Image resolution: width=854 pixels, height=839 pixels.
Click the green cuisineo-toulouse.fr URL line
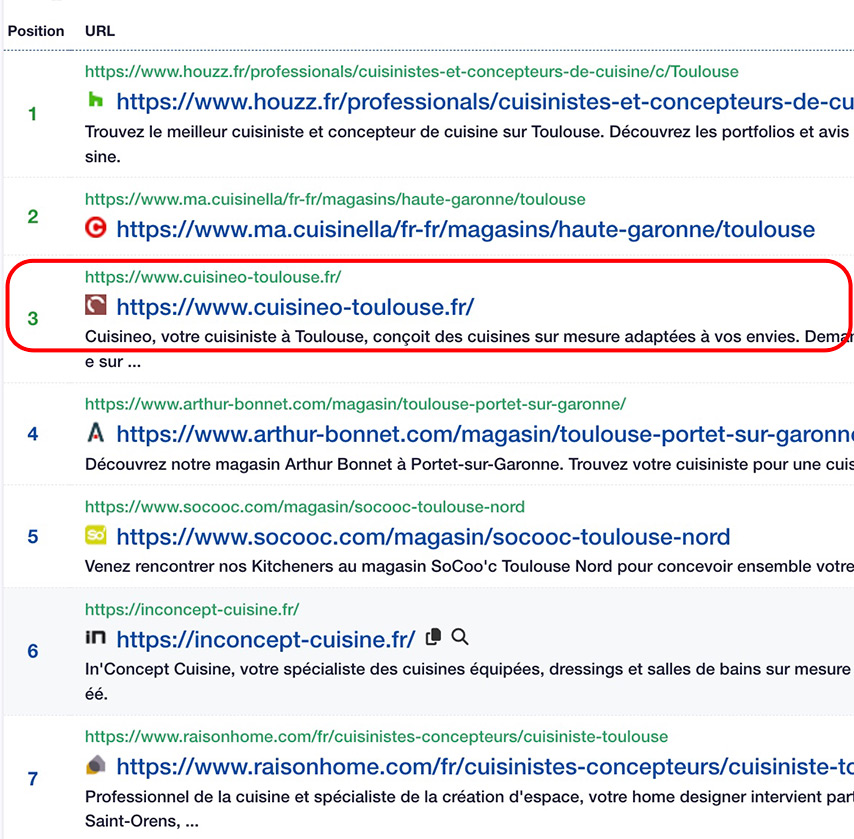tap(213, 277)
